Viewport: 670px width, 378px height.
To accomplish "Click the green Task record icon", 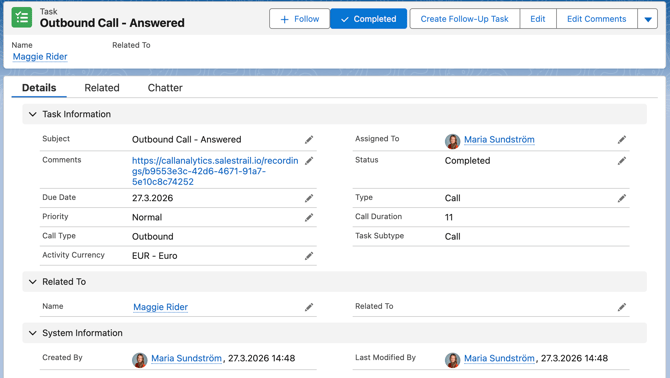I will (21, 18).
